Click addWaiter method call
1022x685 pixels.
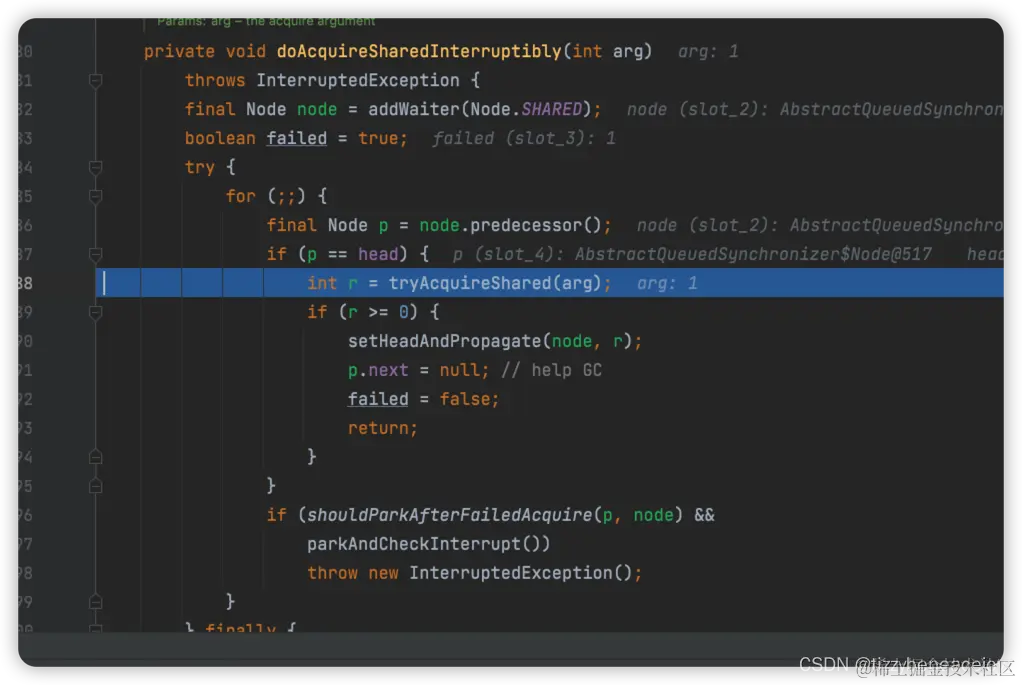(x=413, y=109)
